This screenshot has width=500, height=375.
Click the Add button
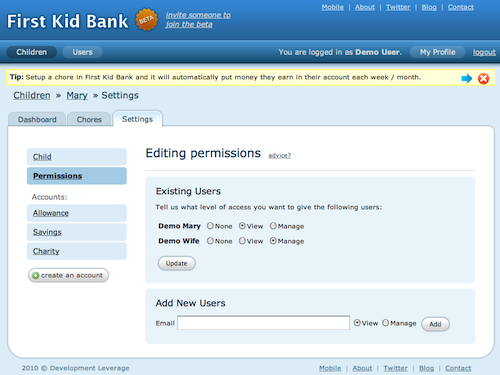435,324
